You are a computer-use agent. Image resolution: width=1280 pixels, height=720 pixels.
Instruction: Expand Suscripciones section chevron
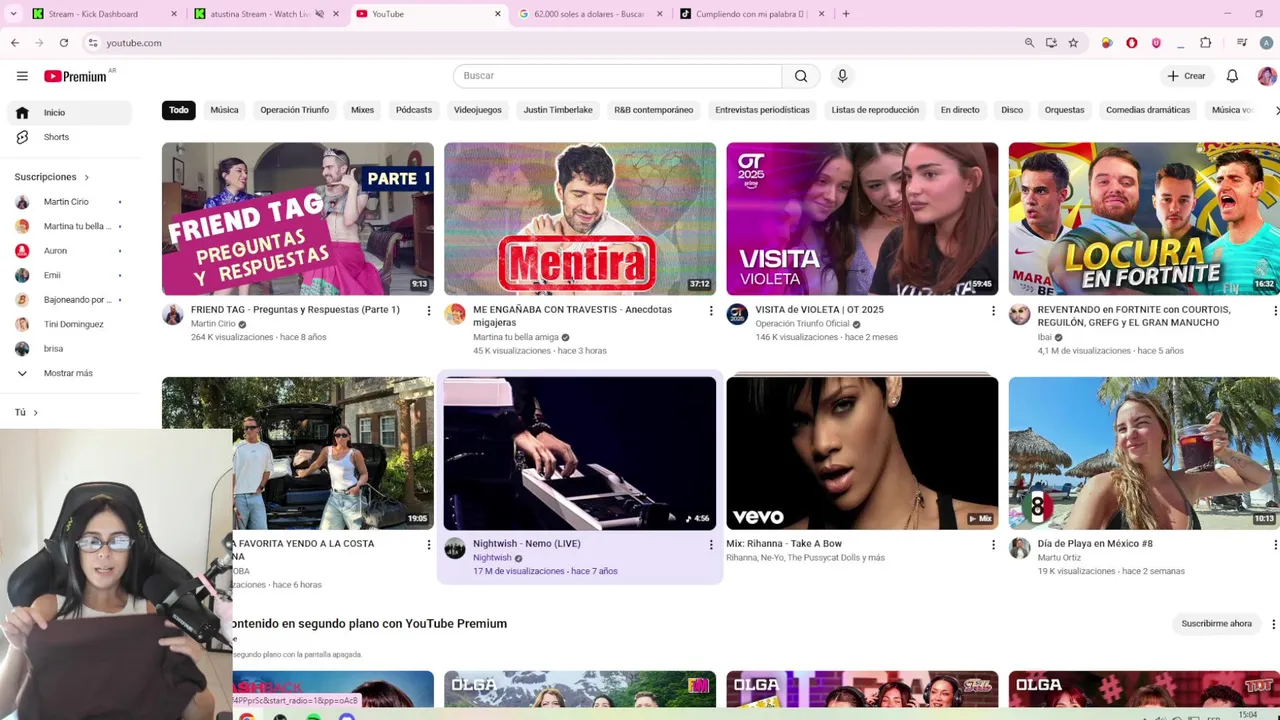tap(86, 177)
